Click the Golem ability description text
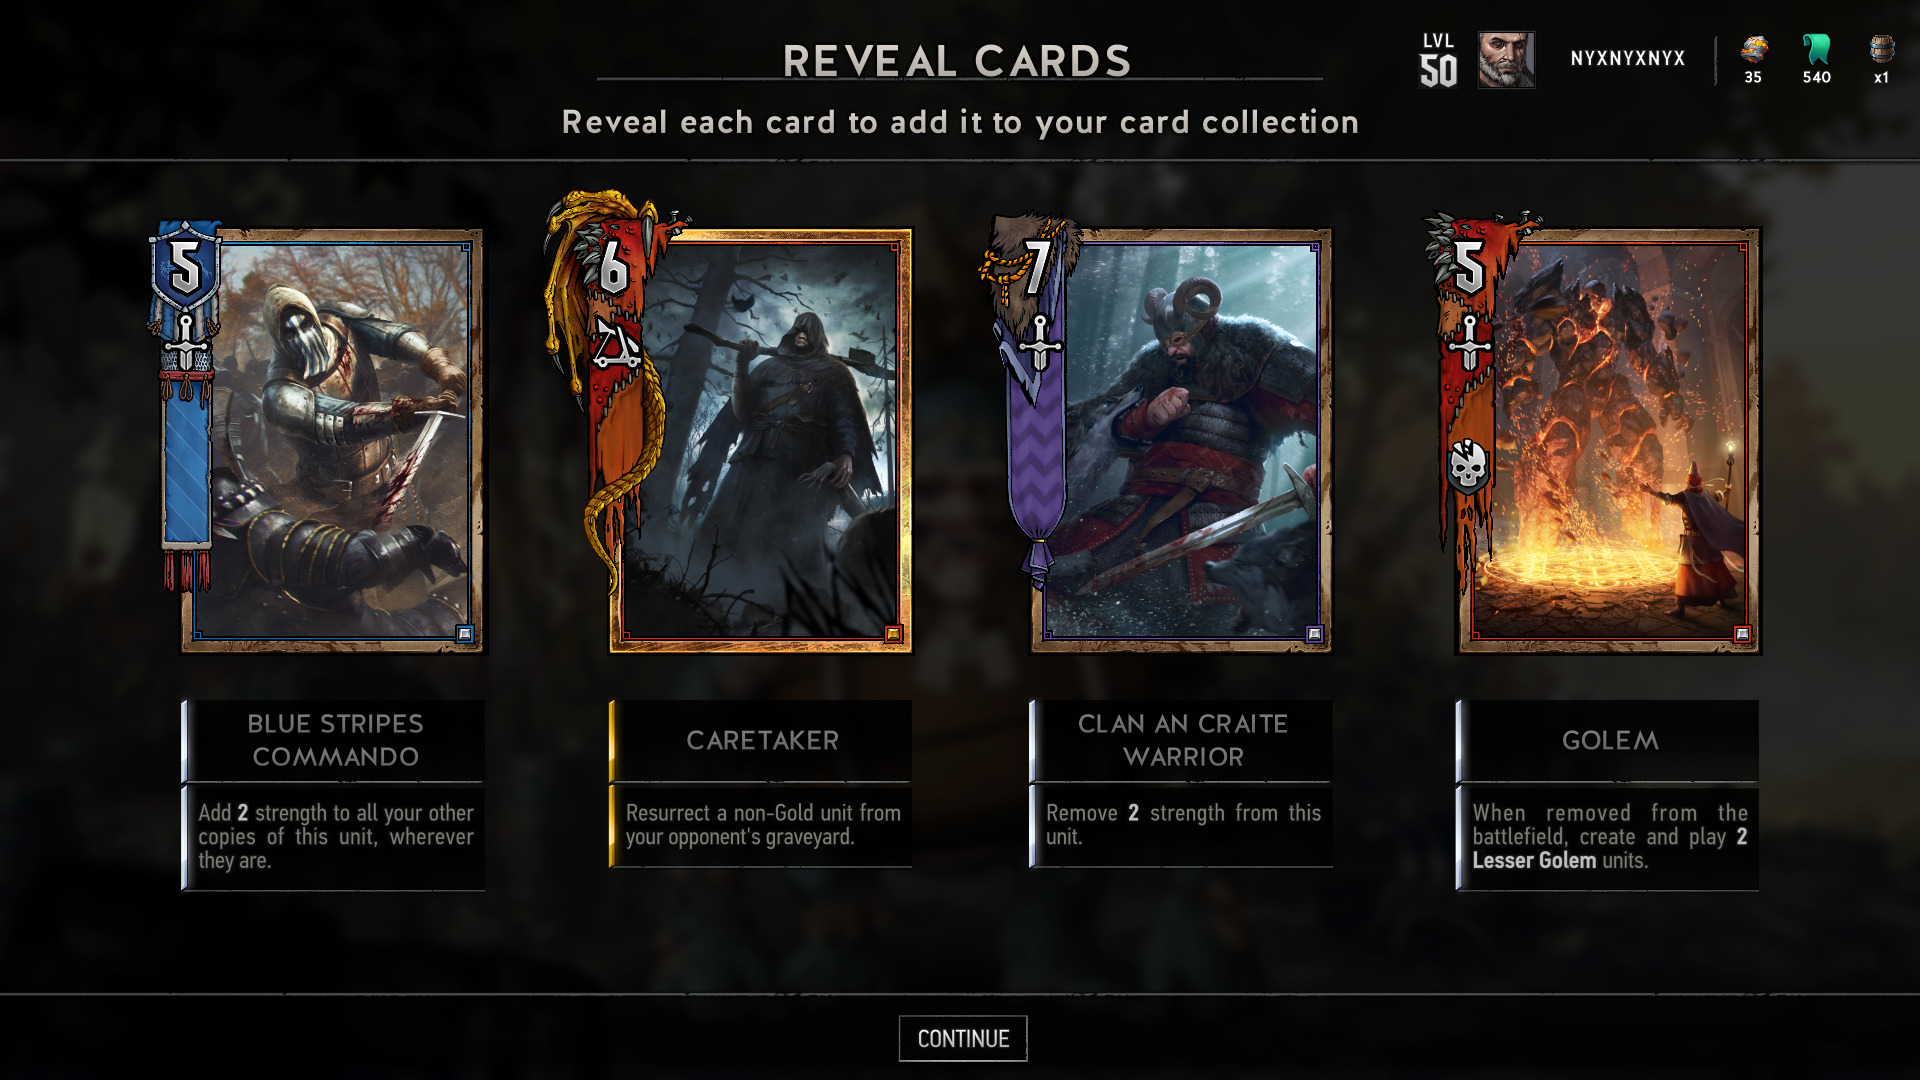This screenshot has width=1920, height=1080. (x=1609, y=837)
